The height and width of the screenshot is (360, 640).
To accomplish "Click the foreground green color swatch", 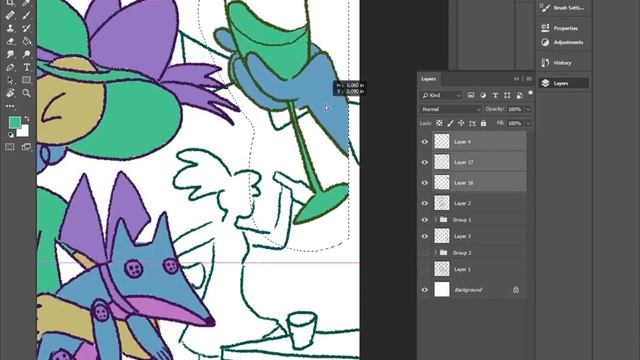I will [x=15, y=122].
